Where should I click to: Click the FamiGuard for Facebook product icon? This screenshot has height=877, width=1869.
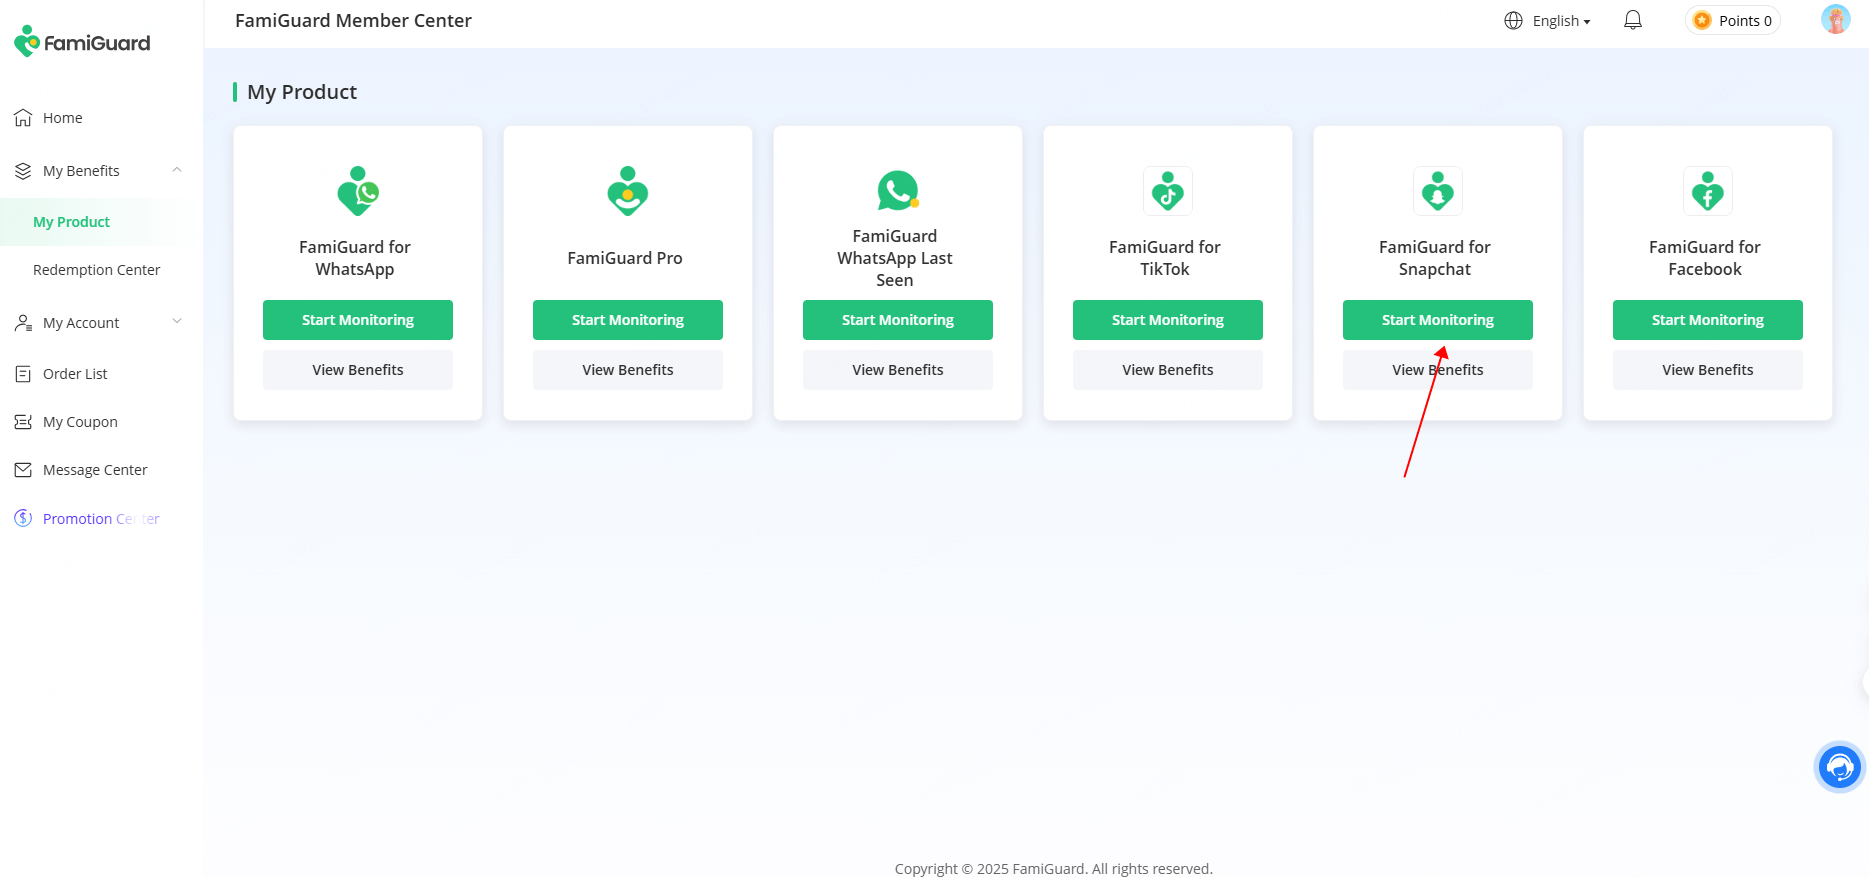point(1708,191)
